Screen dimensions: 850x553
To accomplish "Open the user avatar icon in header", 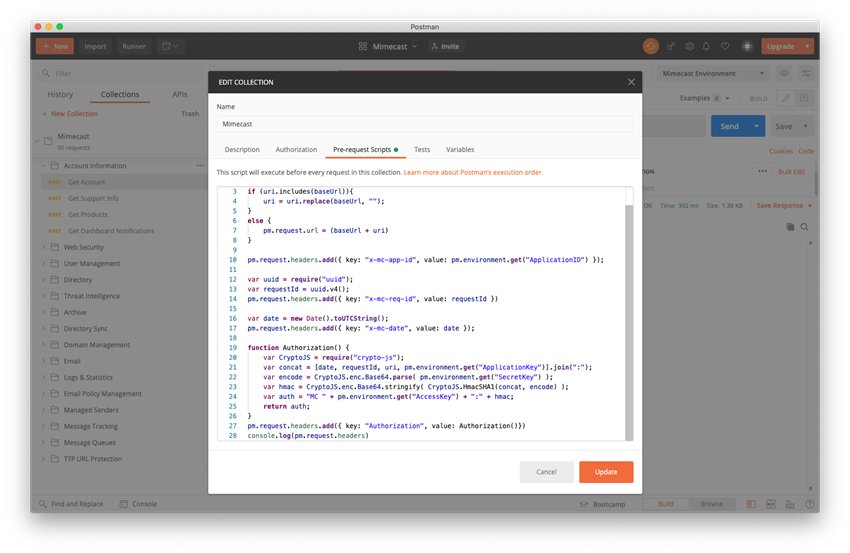I will (x=747, y=47).
